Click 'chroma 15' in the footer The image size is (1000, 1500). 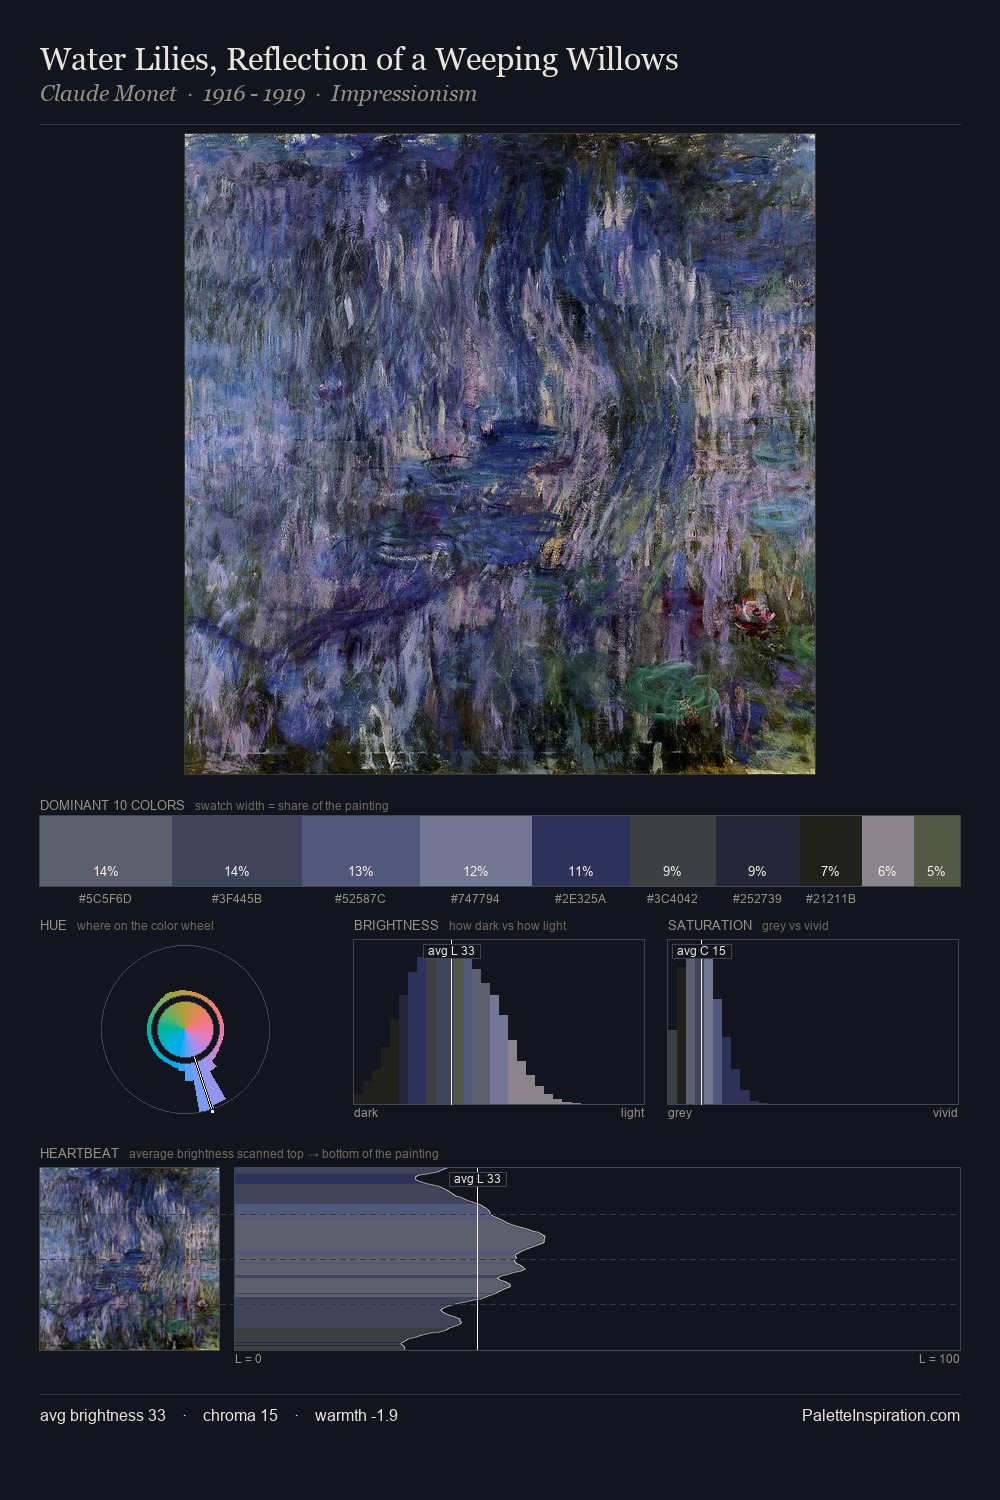(240, 1415)
